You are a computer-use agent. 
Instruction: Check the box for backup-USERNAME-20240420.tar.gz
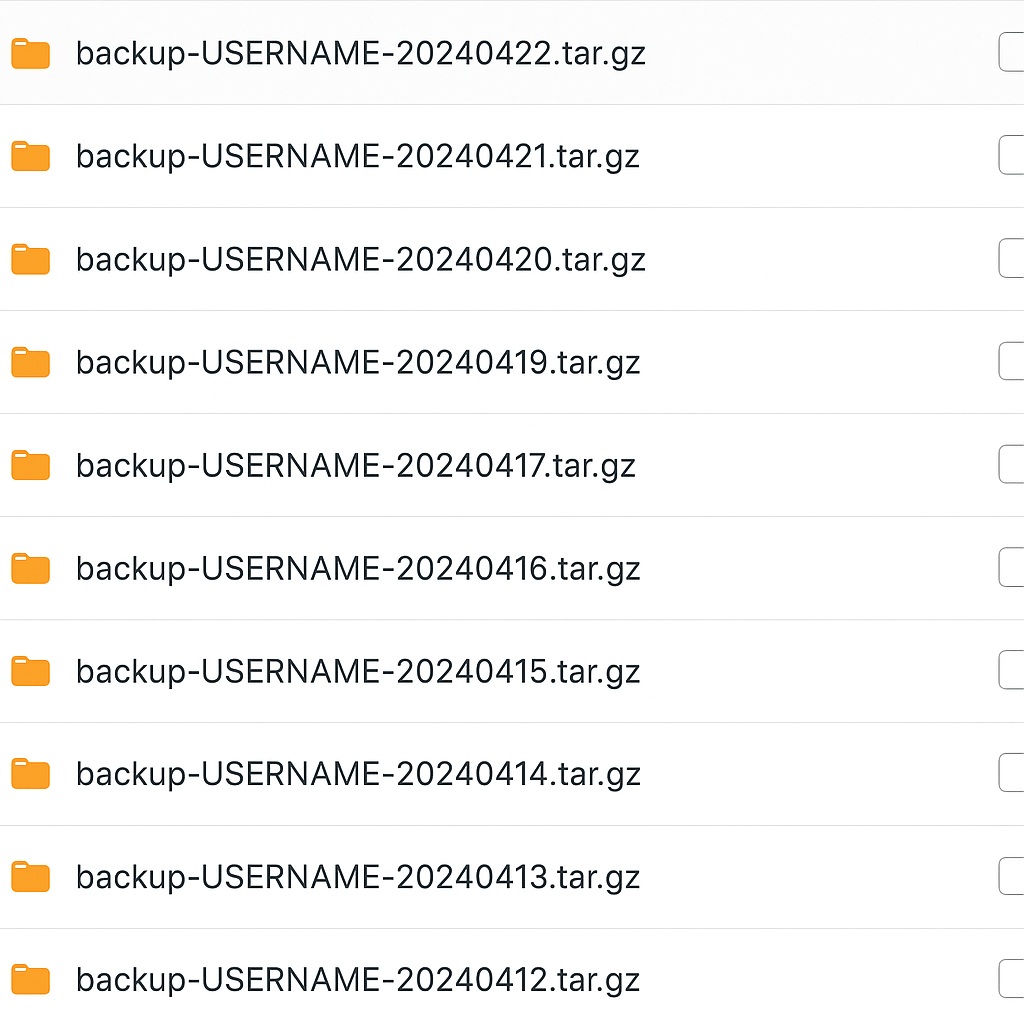coord(1012,259)
